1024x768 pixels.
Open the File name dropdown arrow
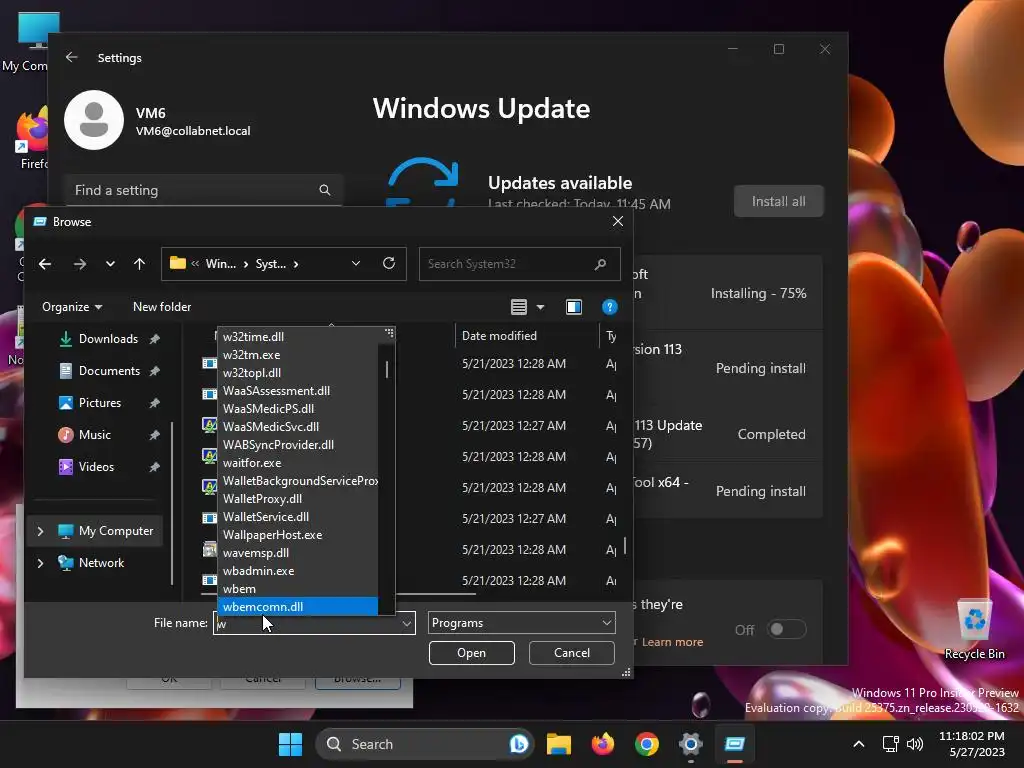[x=406, y=623]
